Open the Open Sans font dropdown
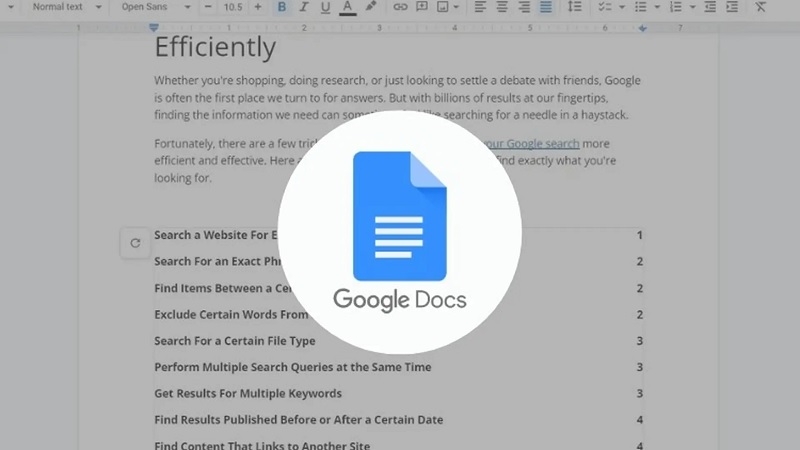 [x=156, y=7]
